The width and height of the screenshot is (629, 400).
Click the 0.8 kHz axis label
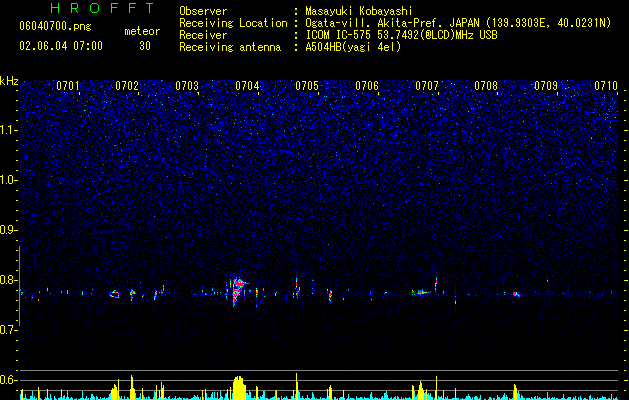click(x=9, y=280)
